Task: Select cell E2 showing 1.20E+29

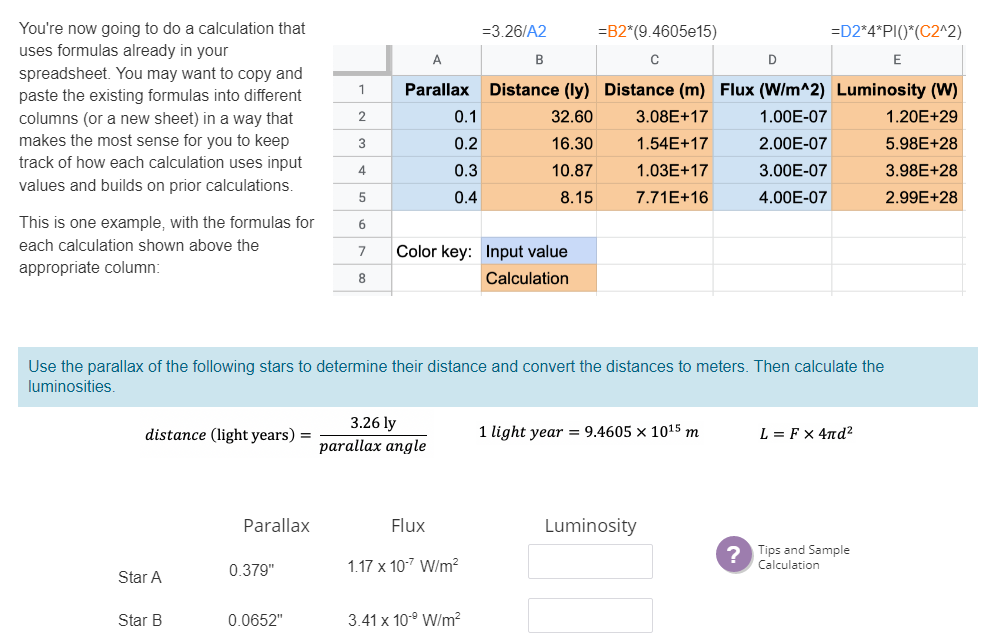Action: [x=896, y=116]
